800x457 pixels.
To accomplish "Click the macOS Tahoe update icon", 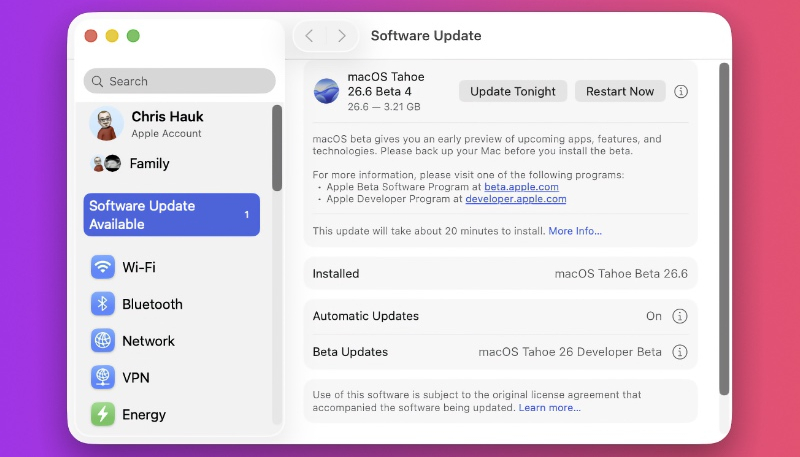I will point(327,91).
